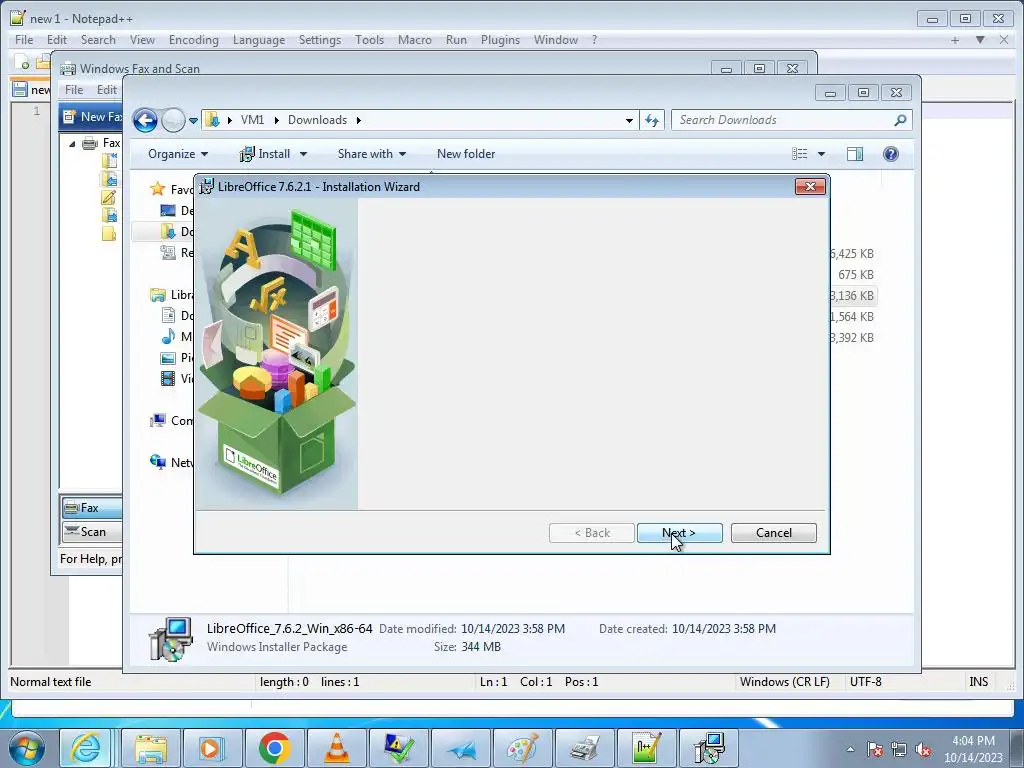Change the view via views icon
The height and width of the screenshot is (768, 1024).
click(800, 154)
